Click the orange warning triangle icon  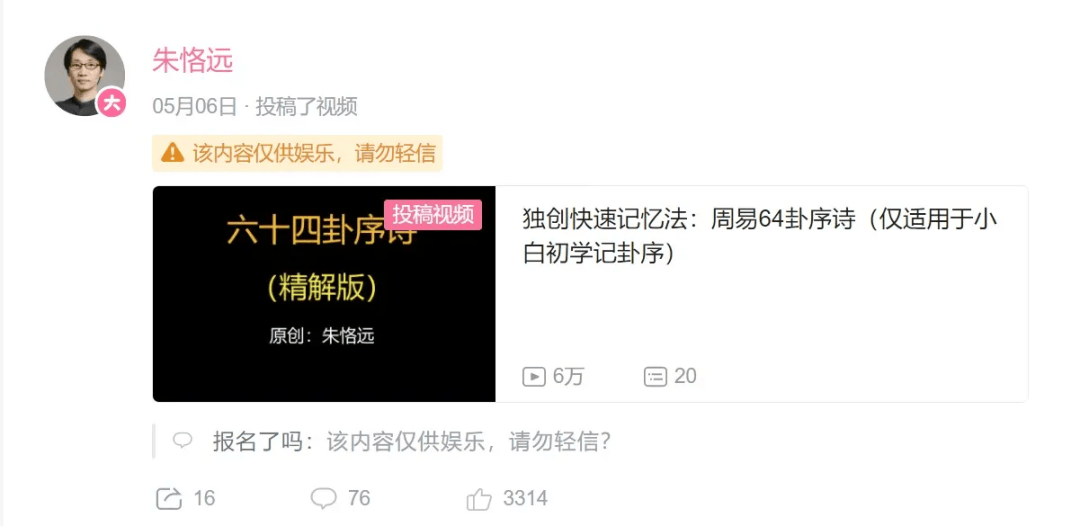pos(172,153)
